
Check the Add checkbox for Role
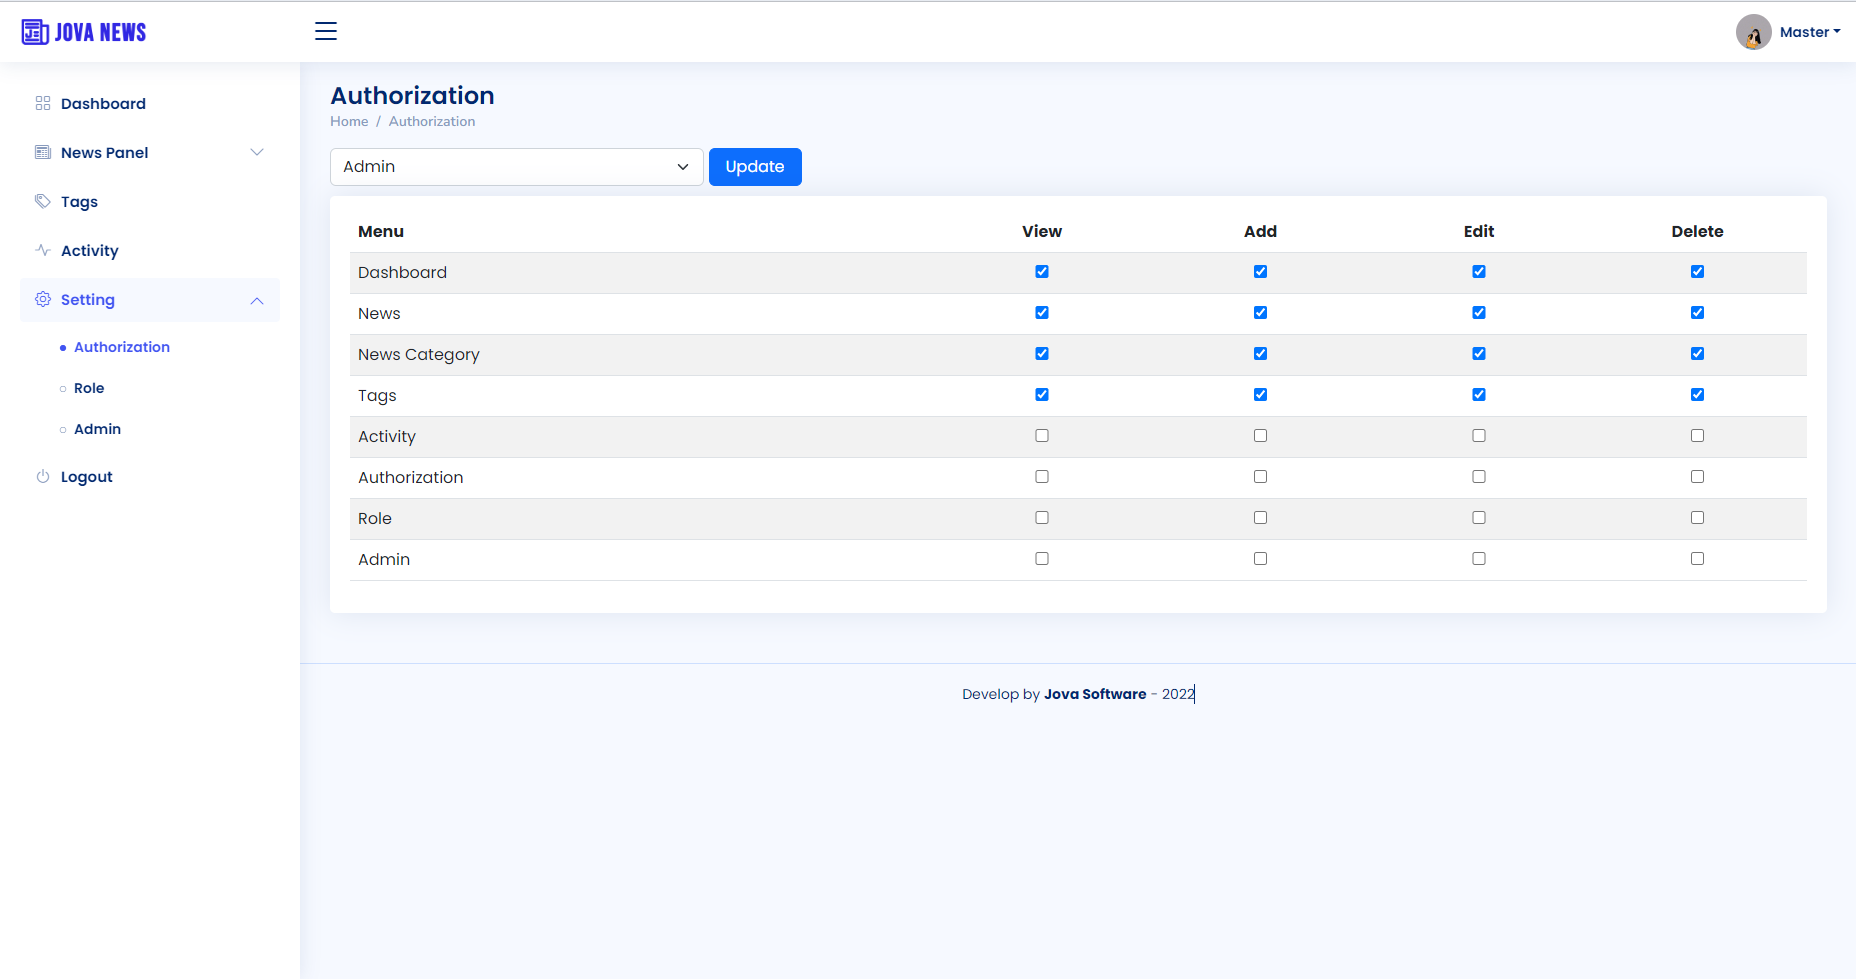click(x=1260, y=518)
